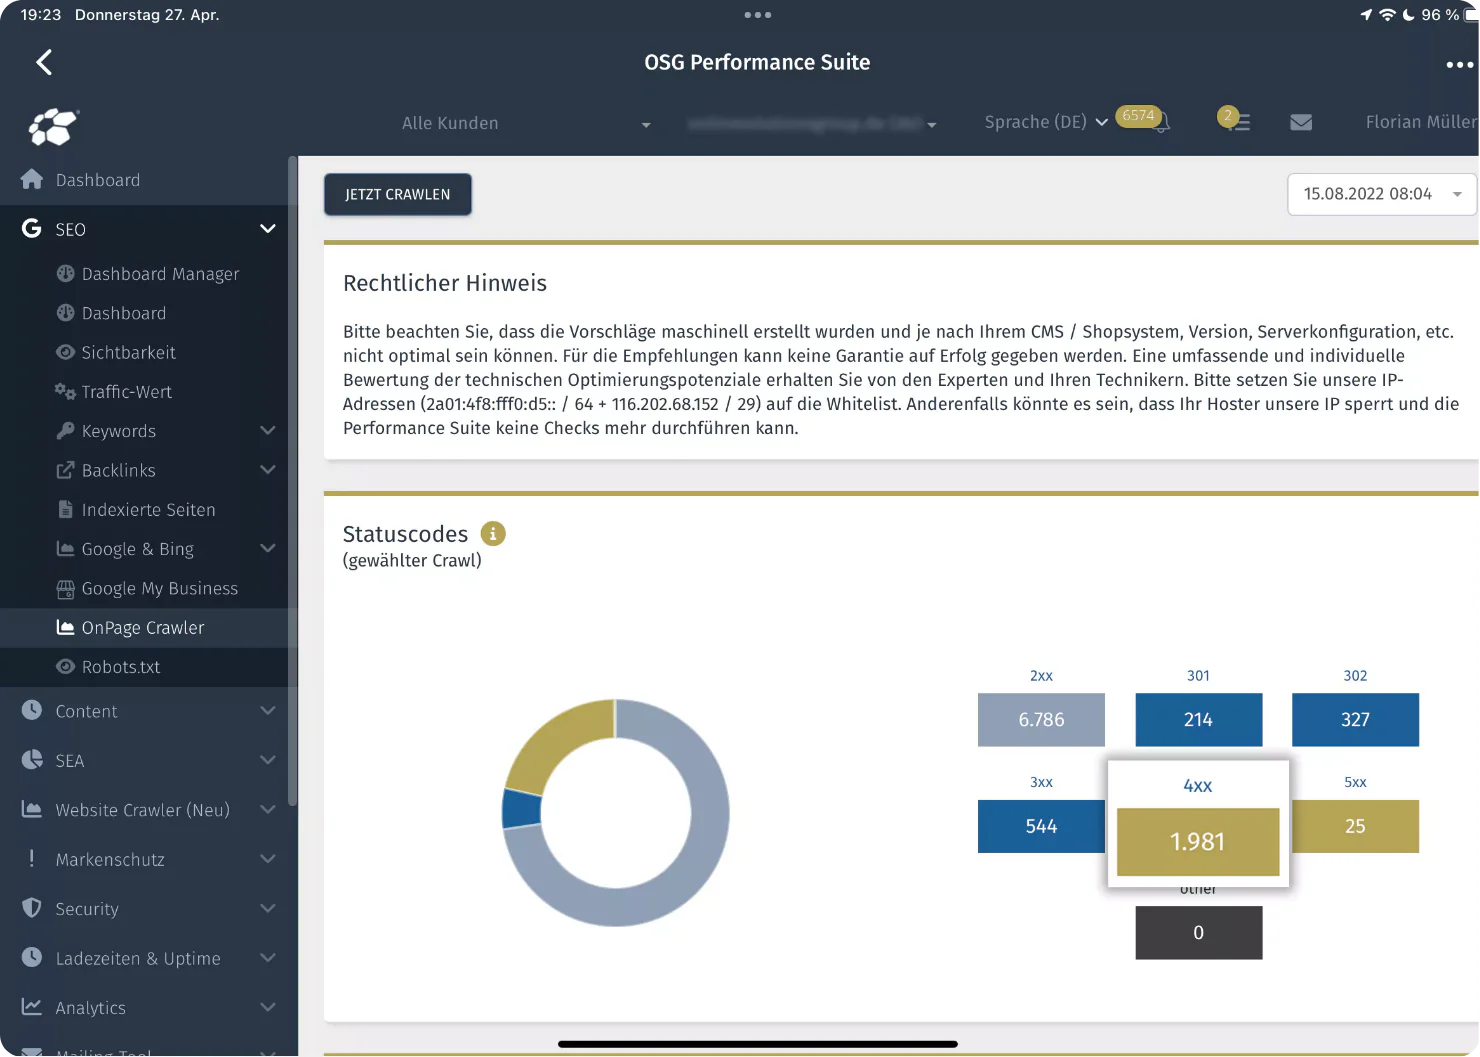Open Indexierte Seiten in the sidebar
This screenshot has width=1480, height=1057.
coord(148,509)
